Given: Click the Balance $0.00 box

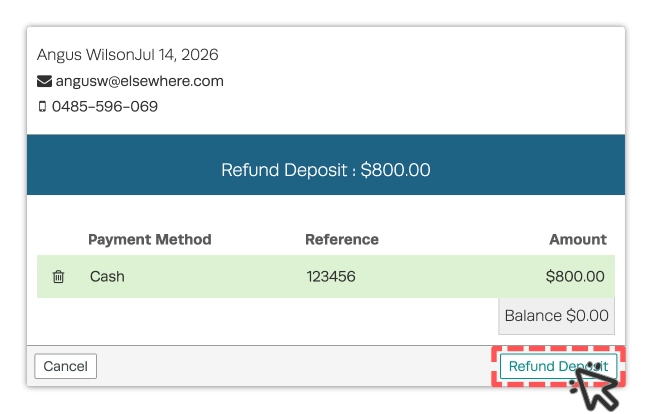Looking at the screenshot, I should (556, 316).
